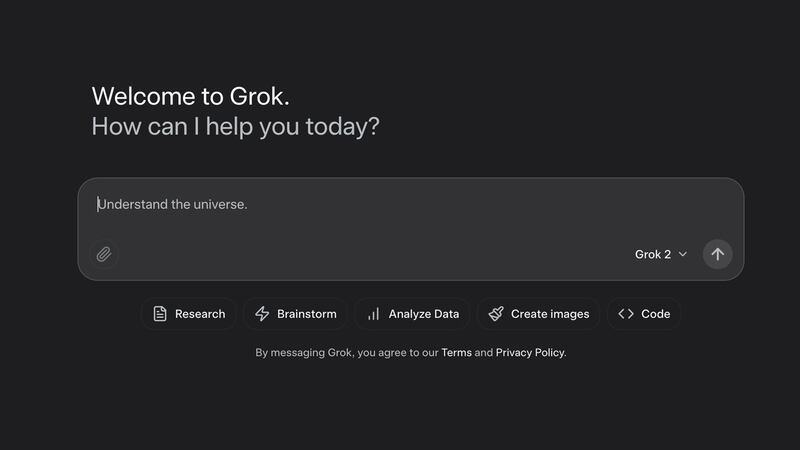Image resolution: width=800 pixels, height=450 pixels.
Task: Click the "How can I help you today?" text
Action: pyautogui.click(x=235, y=127)
